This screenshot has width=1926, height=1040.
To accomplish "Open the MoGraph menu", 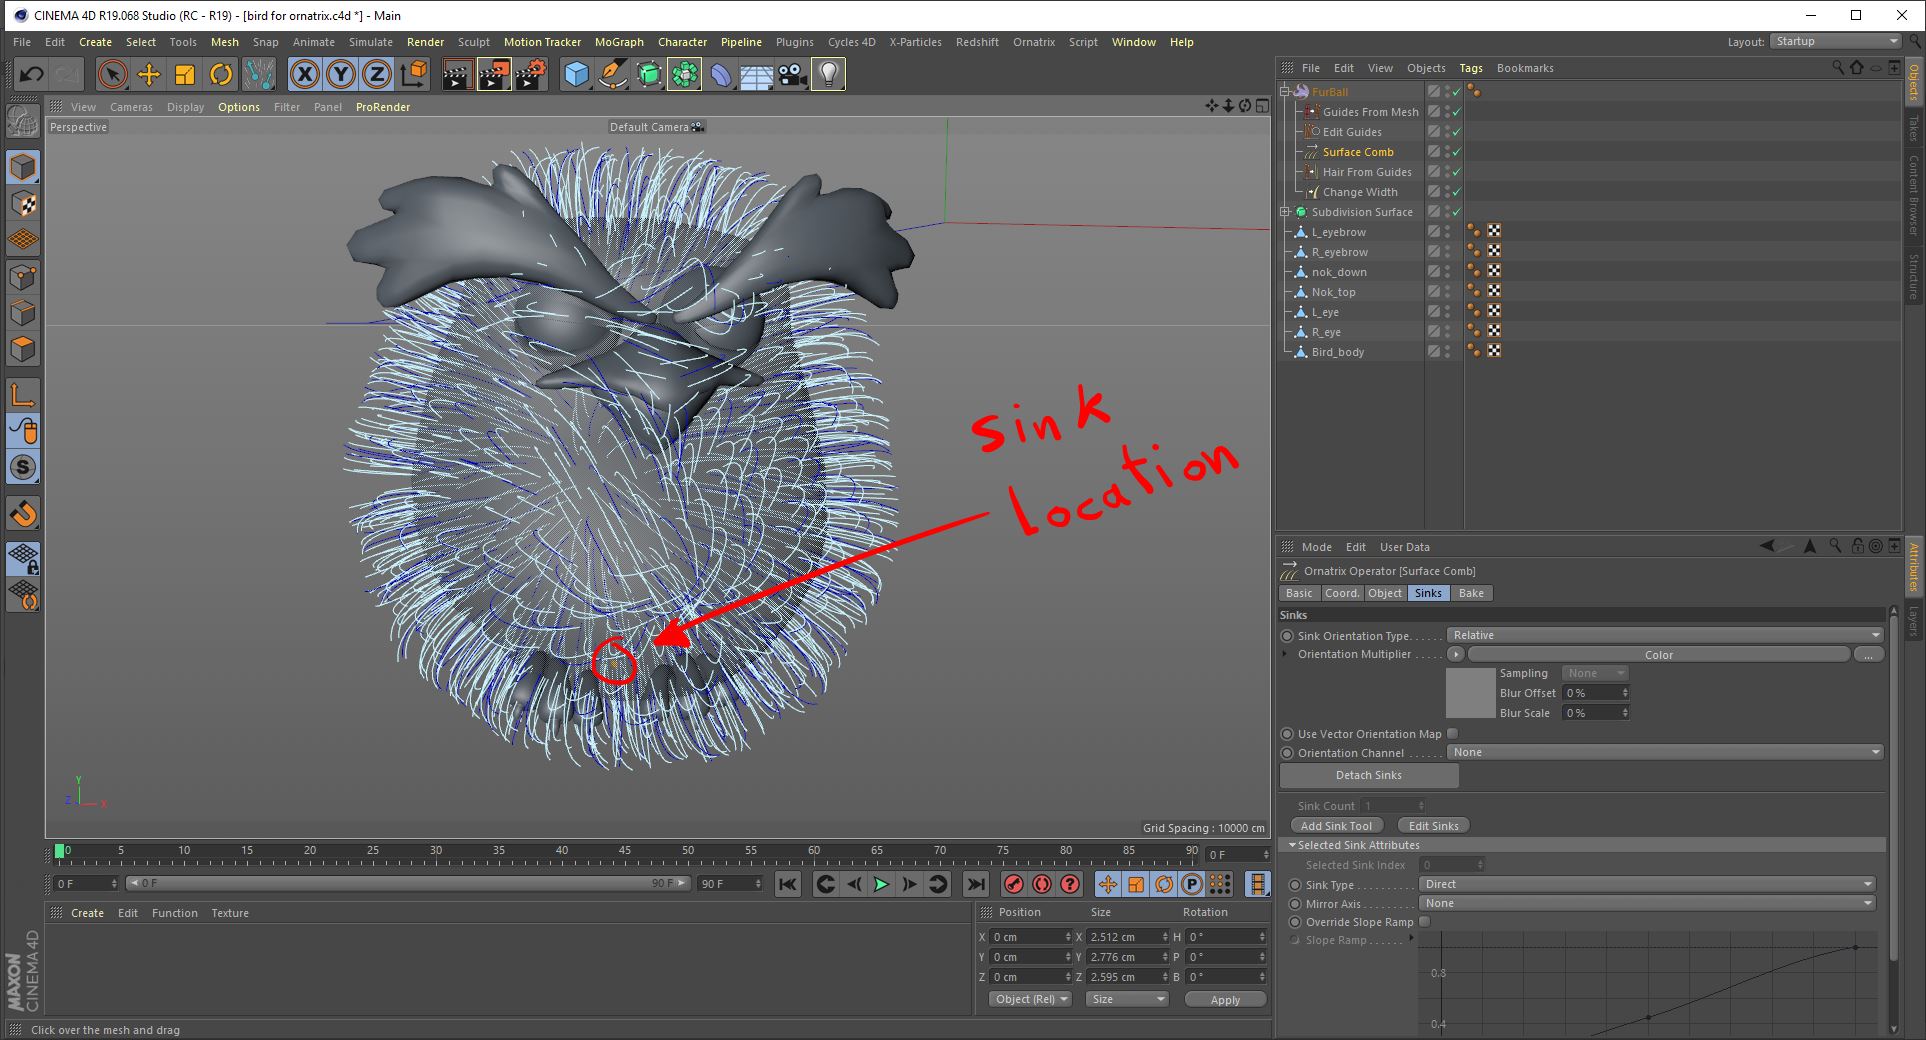I will point(619,42).
